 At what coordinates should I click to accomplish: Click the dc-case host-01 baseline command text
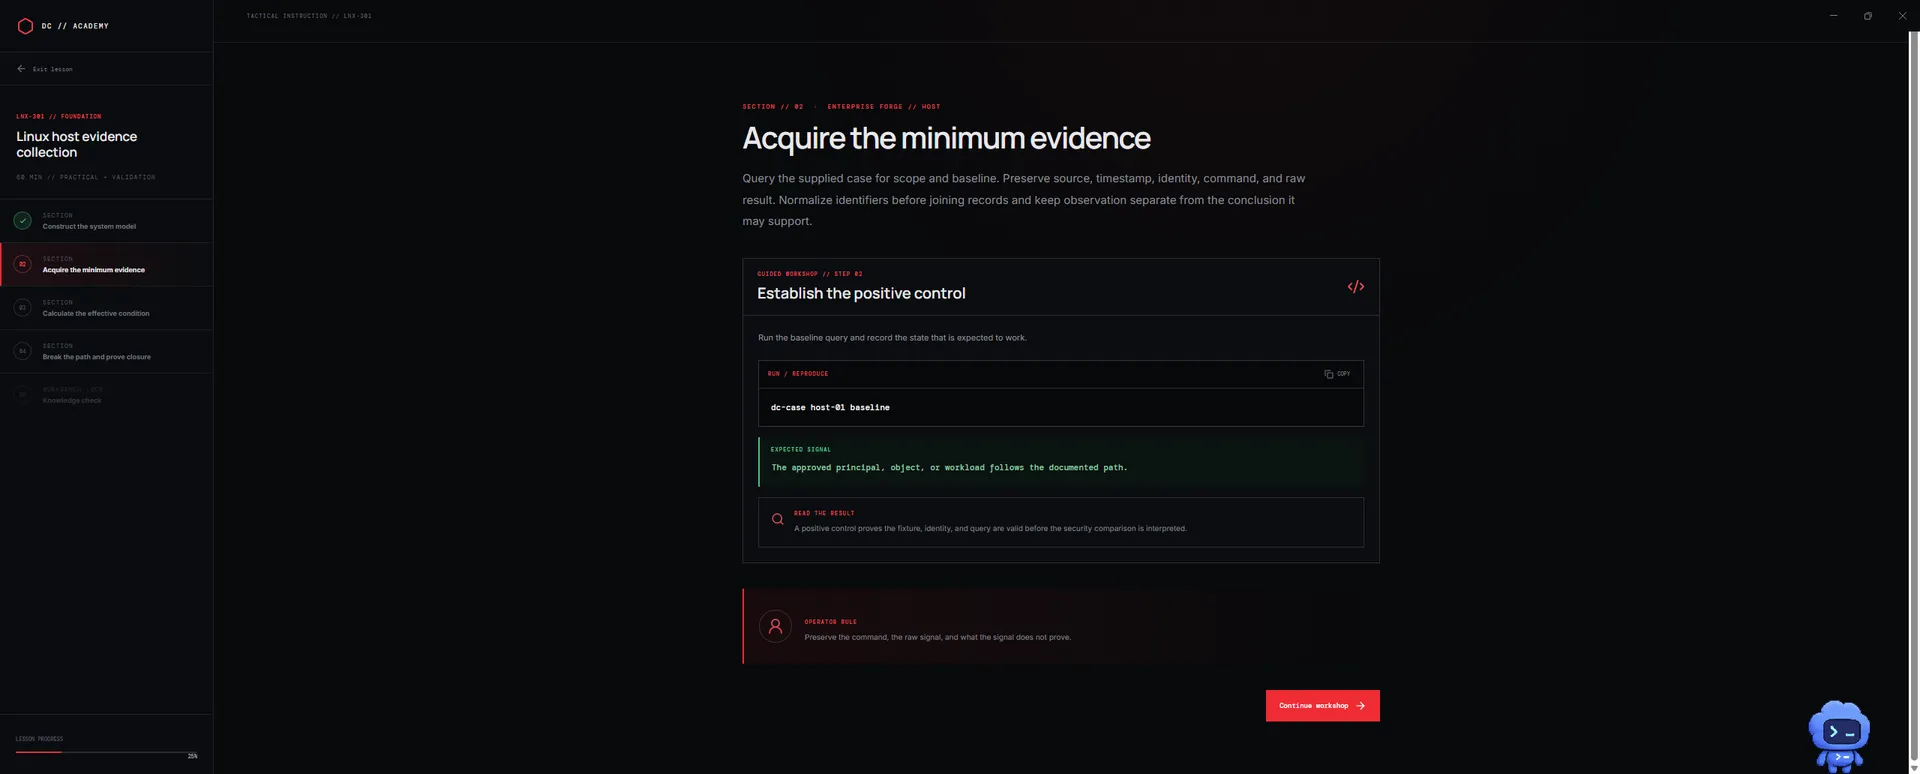point(830,408)
